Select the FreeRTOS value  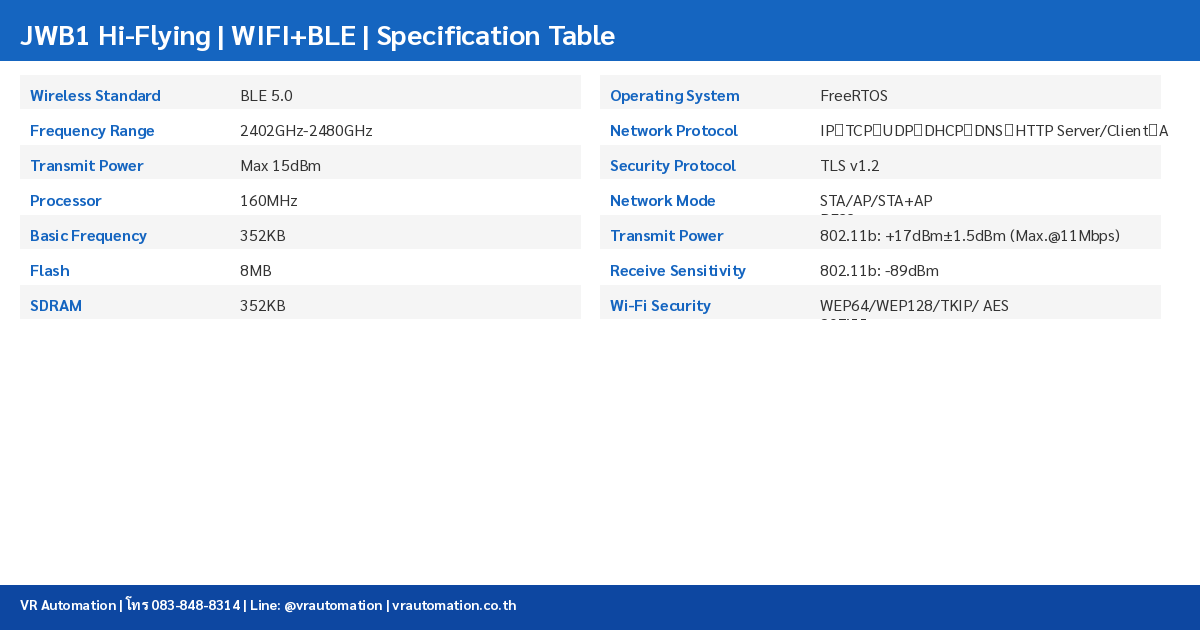click(x=853, y=96)
